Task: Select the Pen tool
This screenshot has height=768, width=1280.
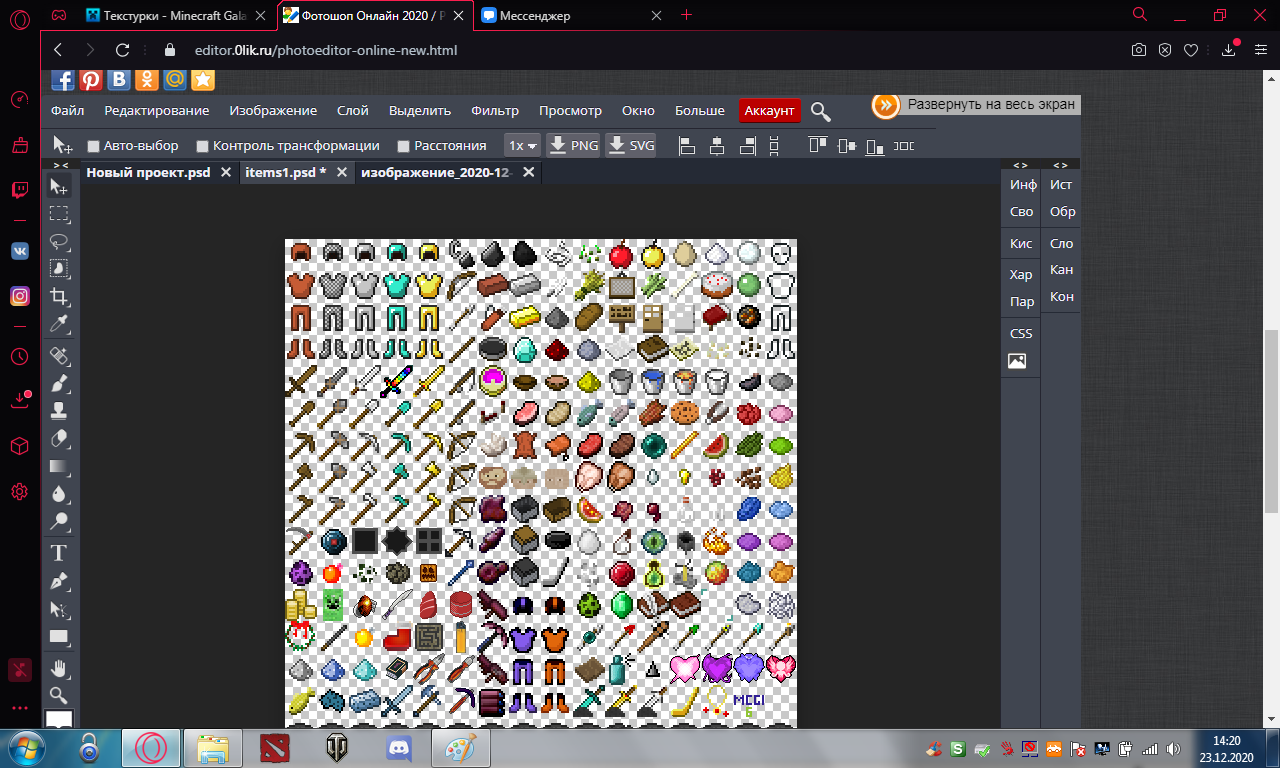Action: (60, 581)
